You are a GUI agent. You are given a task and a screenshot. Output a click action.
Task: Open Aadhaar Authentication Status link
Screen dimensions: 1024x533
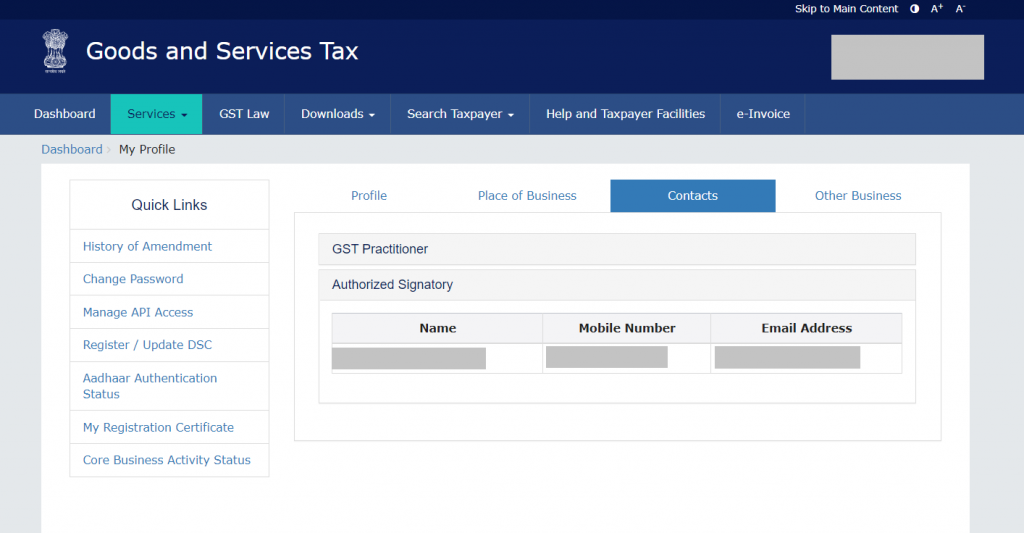pos(150,386)
